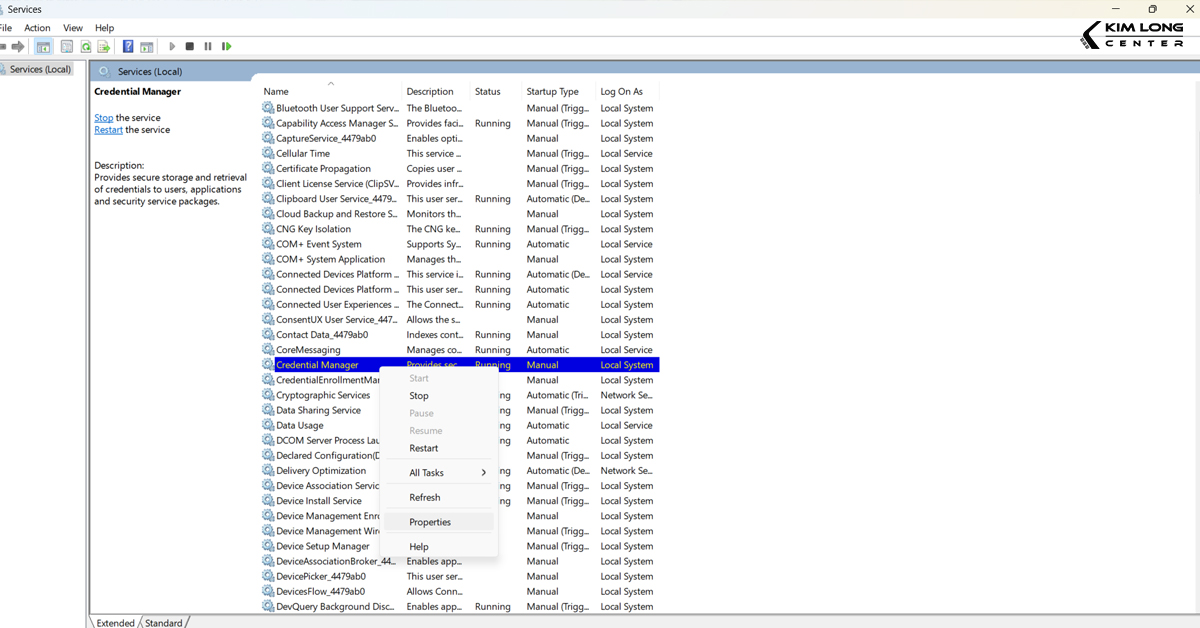1200x628 pixels.
Task: Click the Pause Service toolbar icon
Action: [208, 46]
